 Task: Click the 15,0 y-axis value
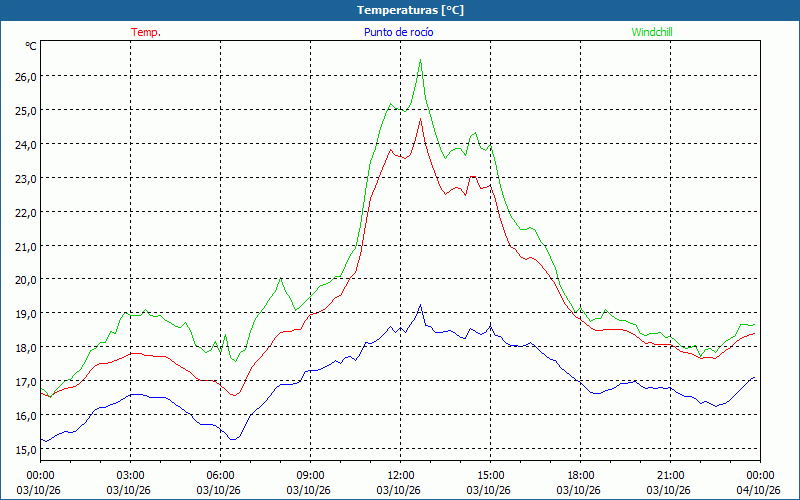coord(26,449)
